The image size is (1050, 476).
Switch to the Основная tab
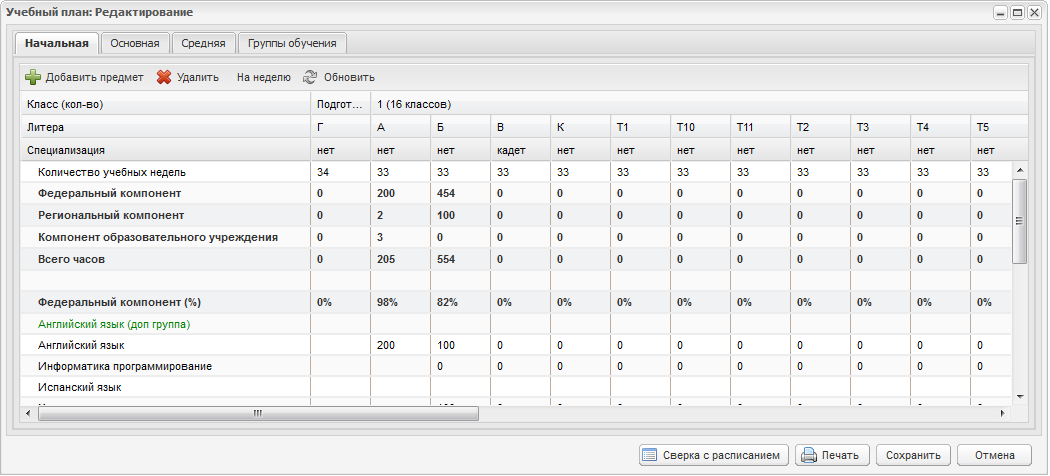tap(135, 44)
